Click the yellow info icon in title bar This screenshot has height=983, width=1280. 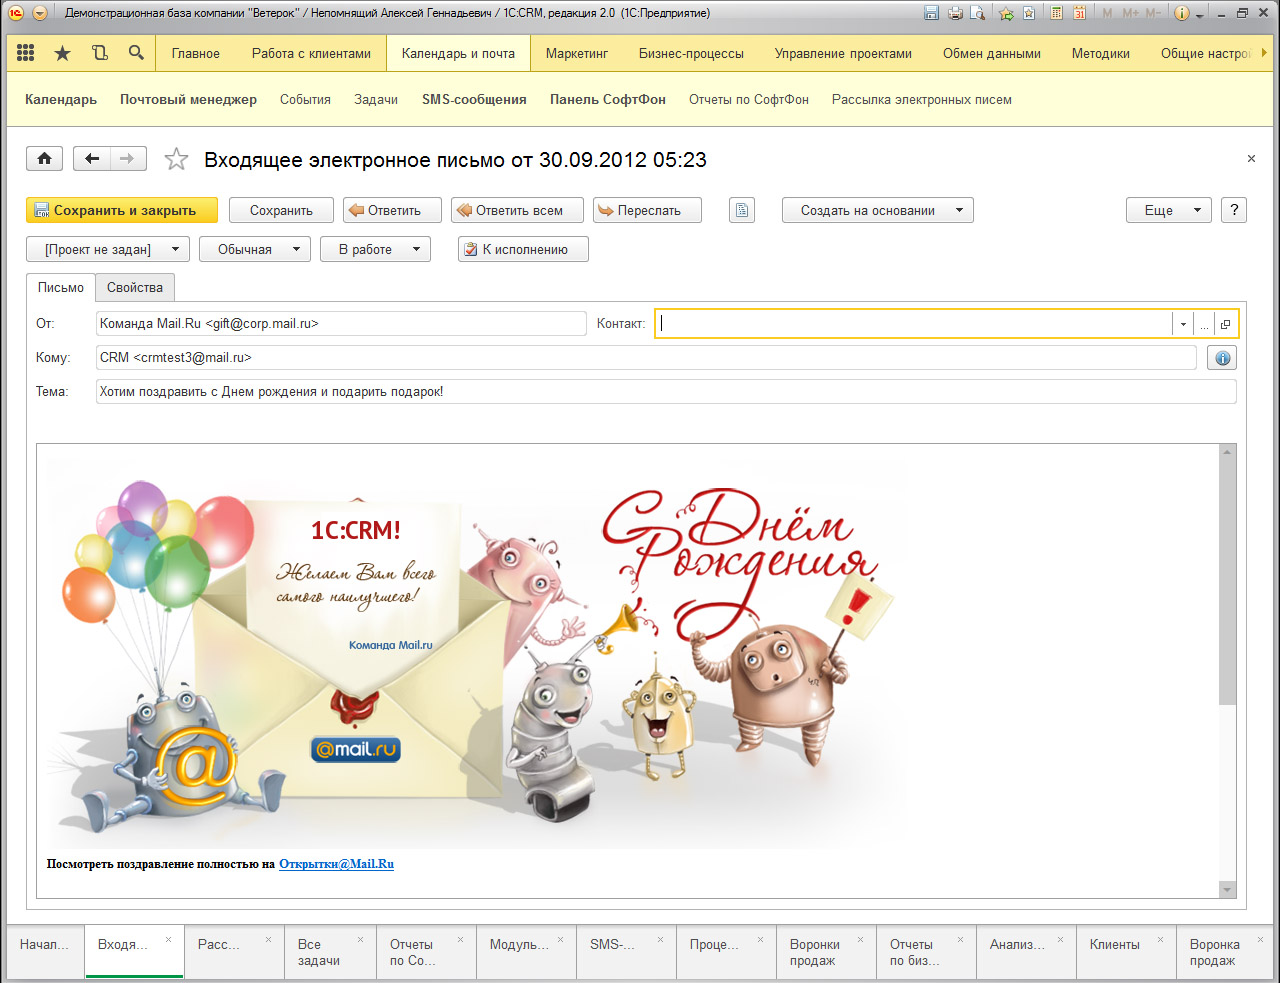click(1182, 13)
